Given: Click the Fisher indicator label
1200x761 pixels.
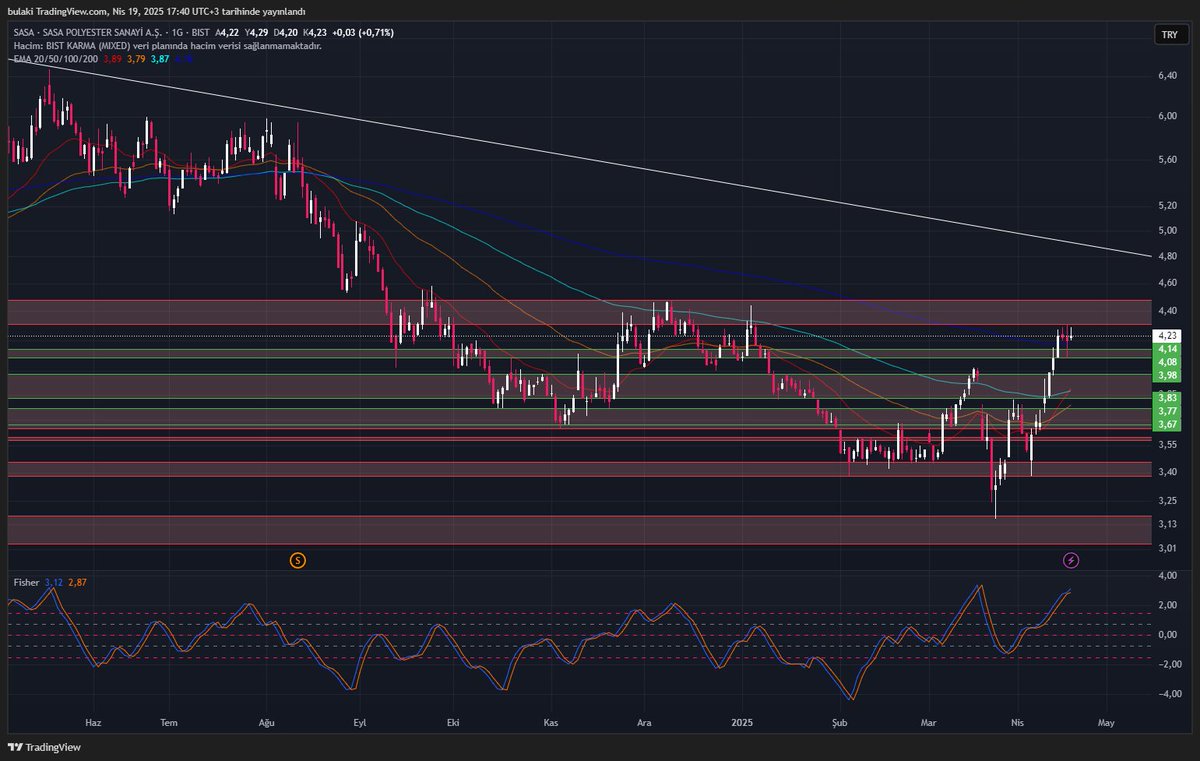Looking at the screenshot, I should (26, 581).
